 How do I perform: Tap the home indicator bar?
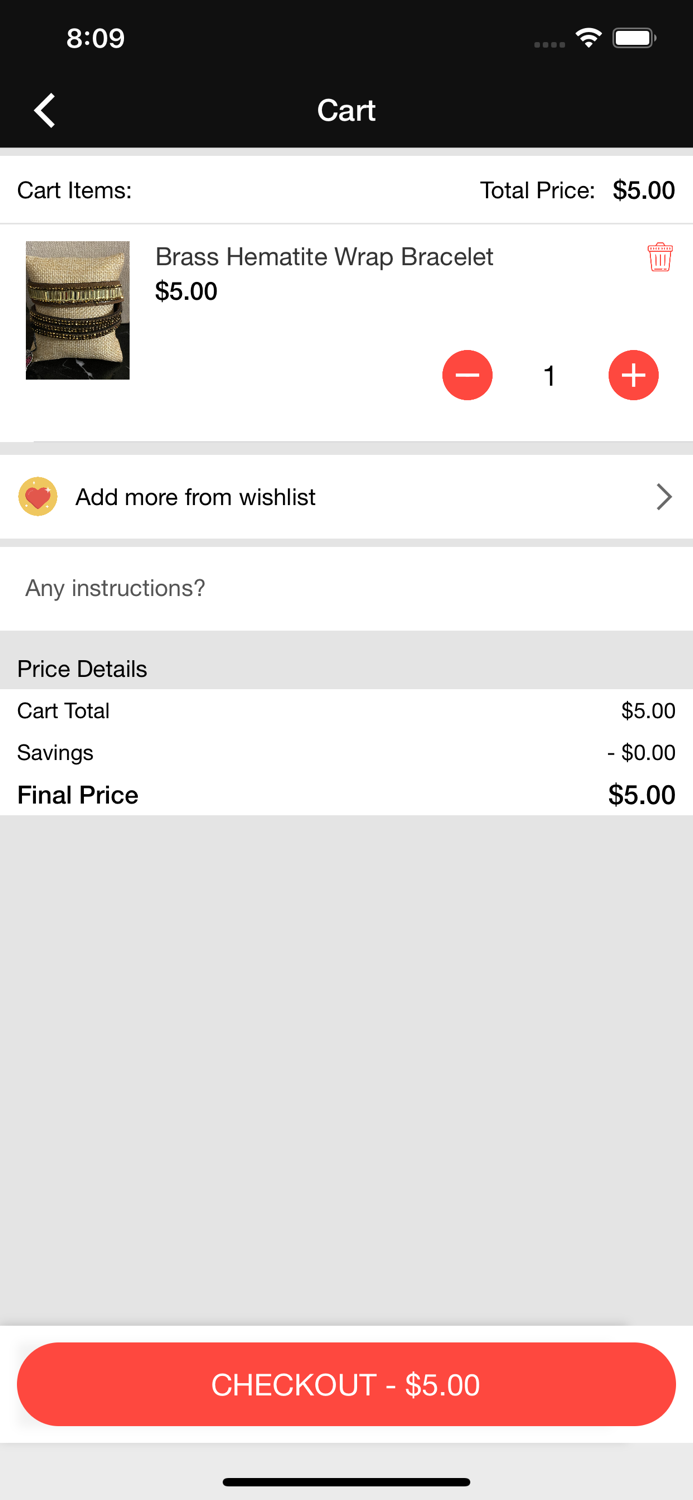point(346,1482)
